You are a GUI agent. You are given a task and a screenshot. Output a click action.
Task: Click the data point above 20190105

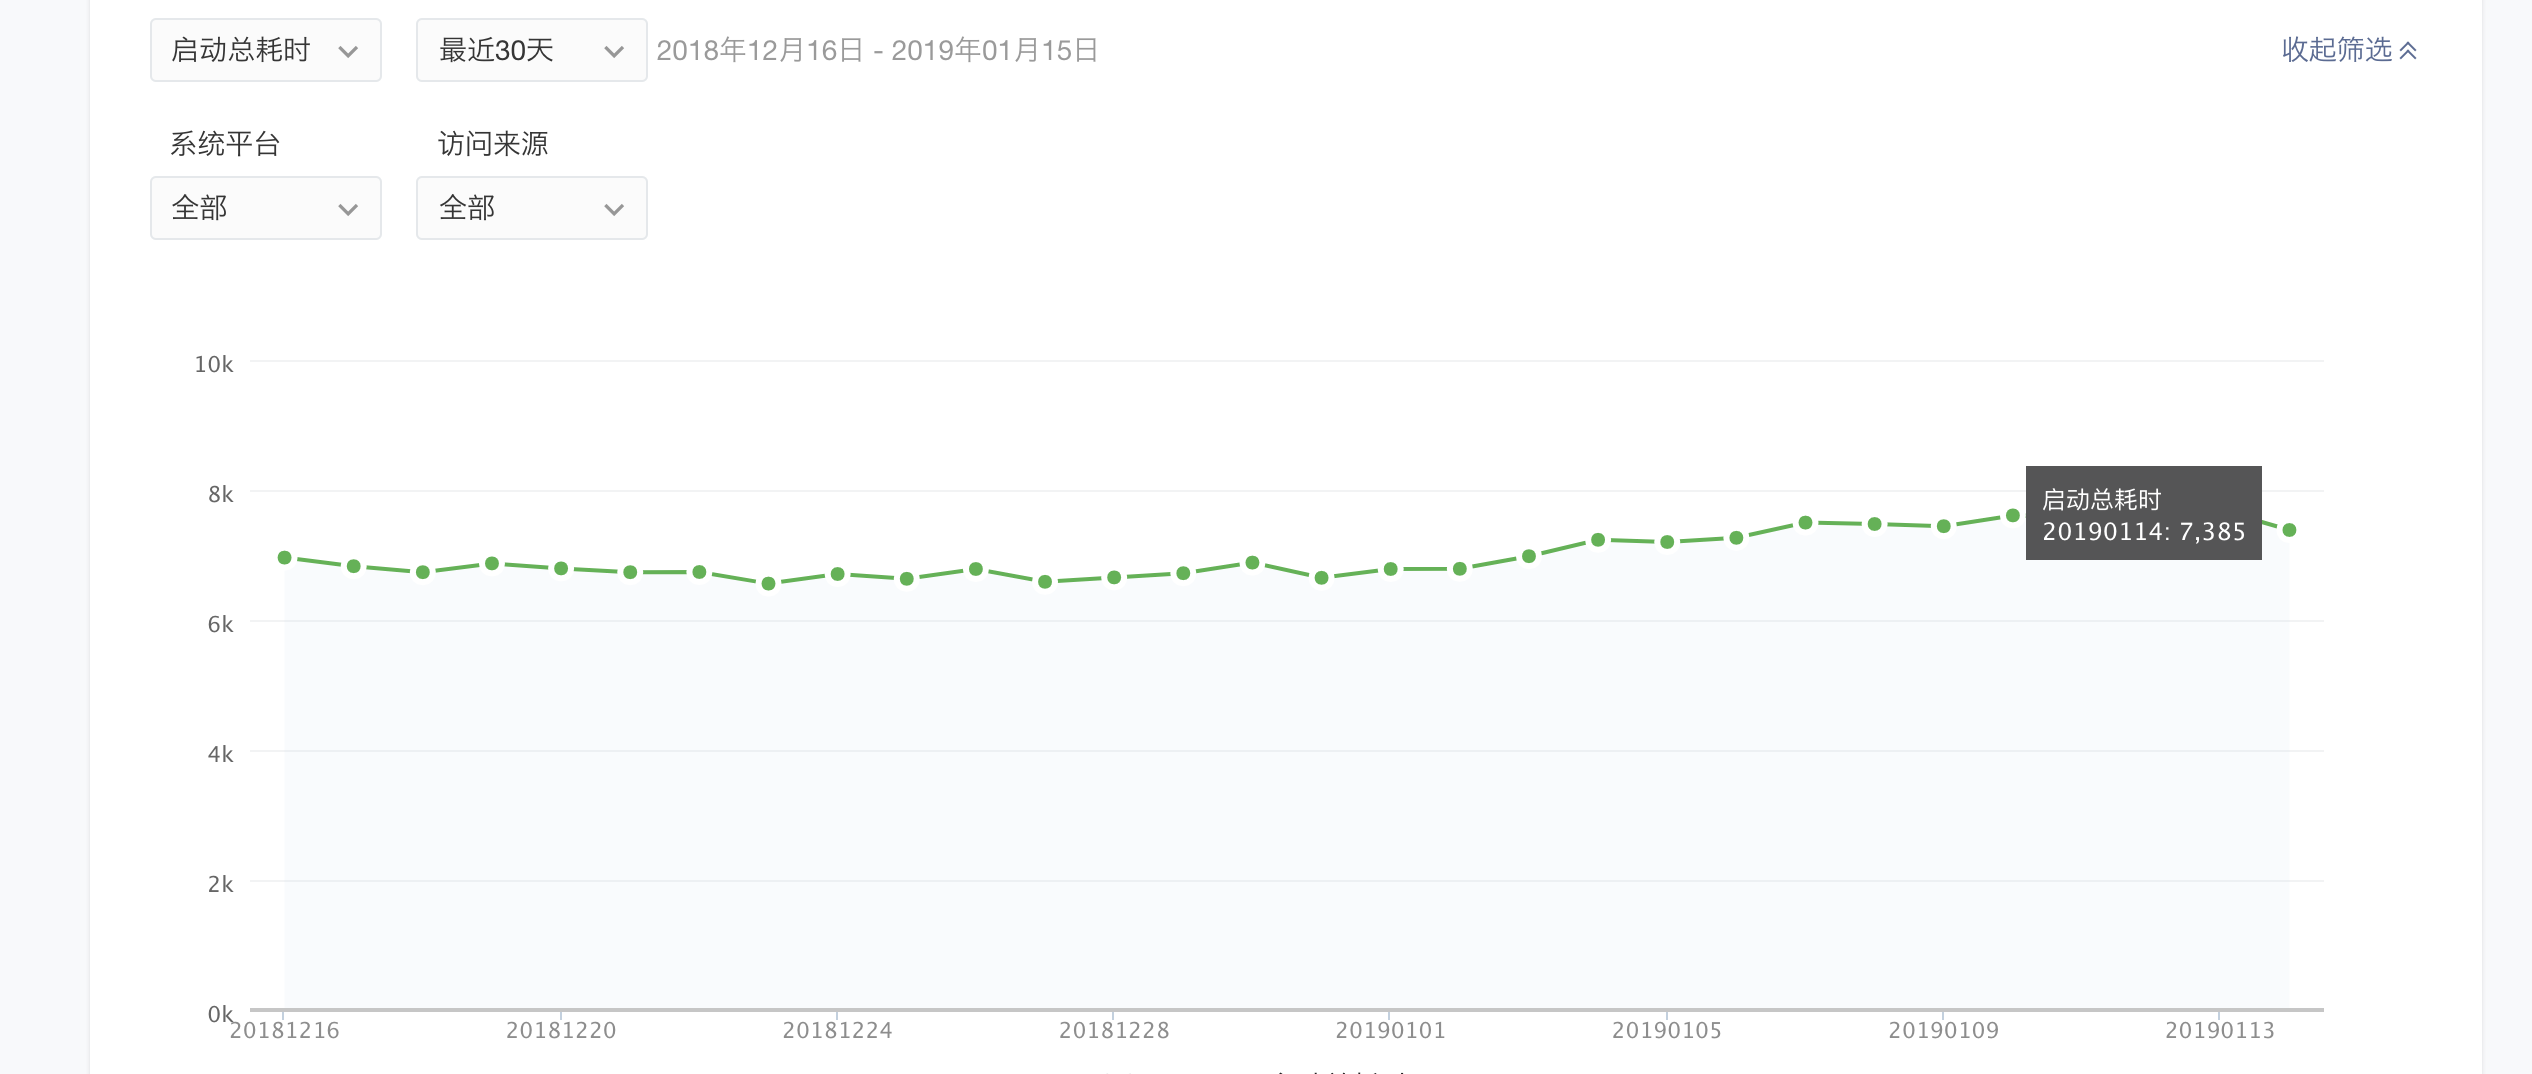(1667, 542)
